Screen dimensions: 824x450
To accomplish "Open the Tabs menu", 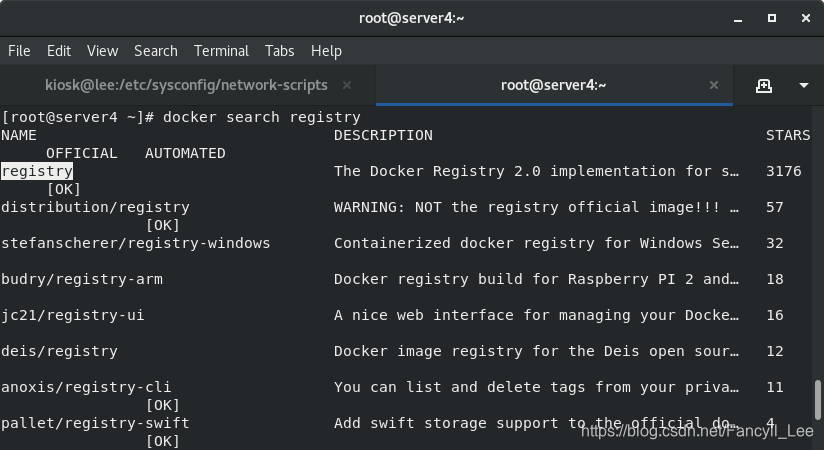I will pyautogui.click(x=280, y=51).
